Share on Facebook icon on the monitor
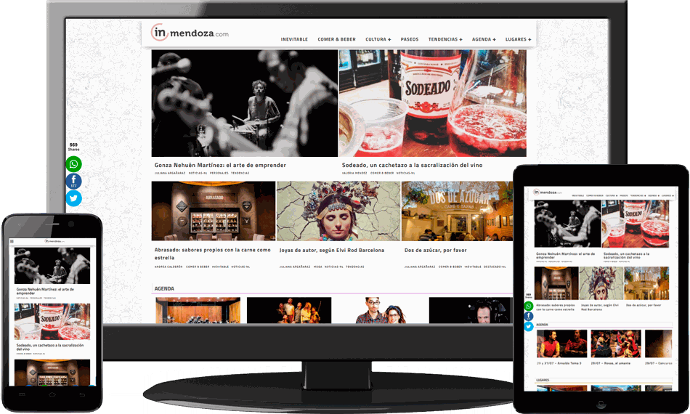690x414 pixels. click(74, 181)
